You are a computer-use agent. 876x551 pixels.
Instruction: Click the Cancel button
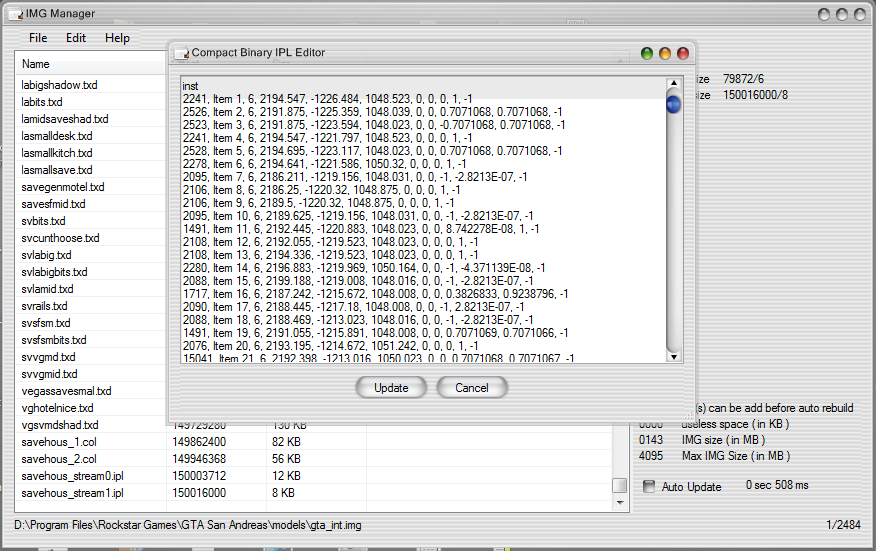coord(471,388)
